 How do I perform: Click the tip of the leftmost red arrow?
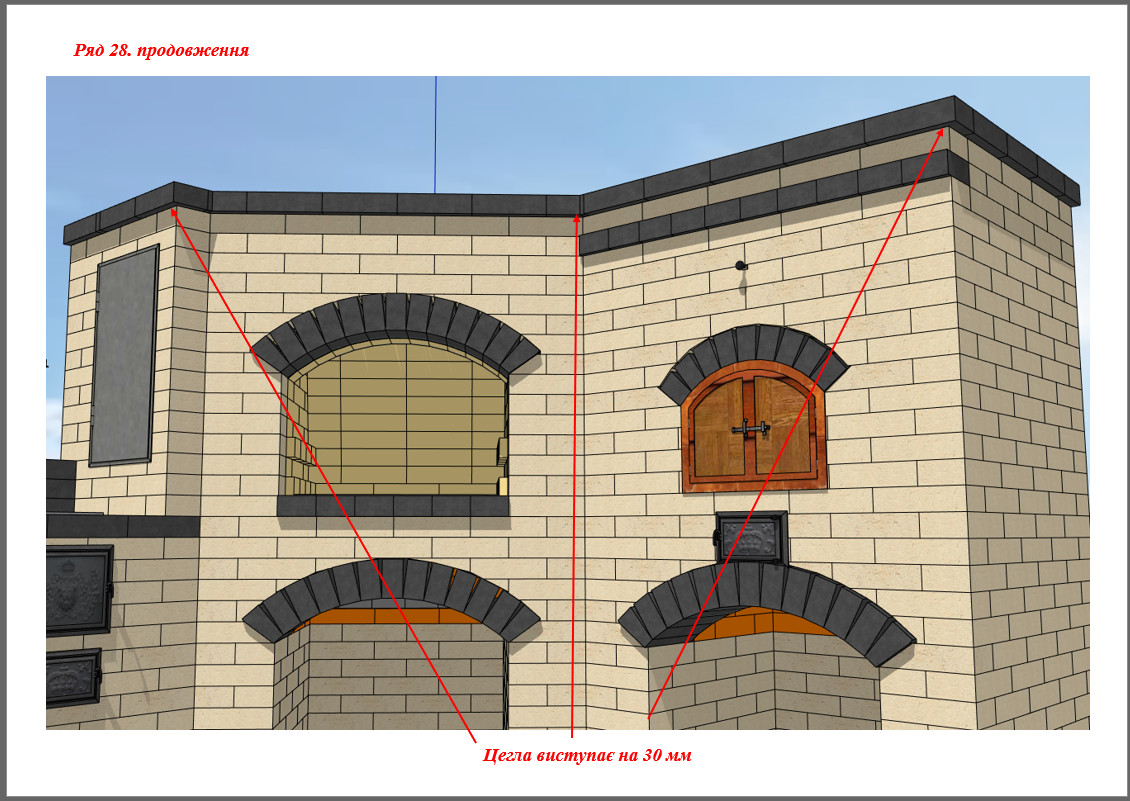tap(174, 208)
